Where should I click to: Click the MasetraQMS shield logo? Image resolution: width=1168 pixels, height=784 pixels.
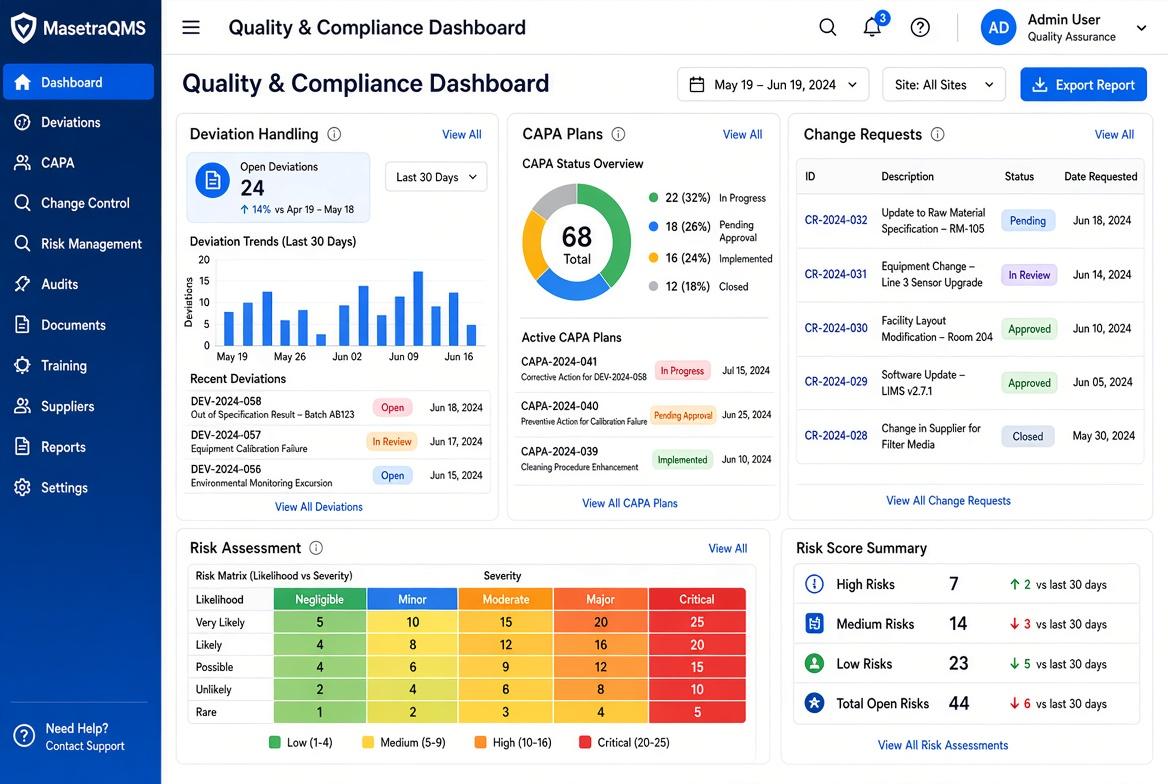[23, 28]
